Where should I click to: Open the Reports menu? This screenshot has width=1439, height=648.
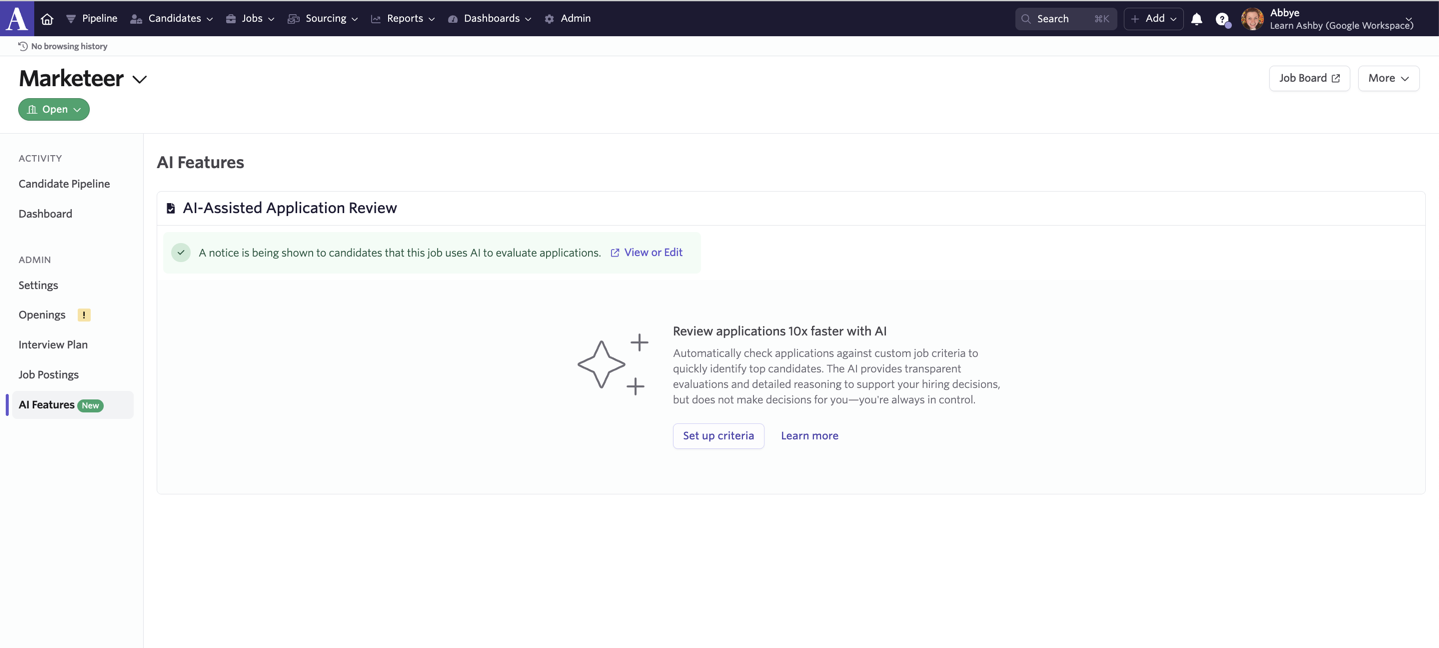(403, 19)
